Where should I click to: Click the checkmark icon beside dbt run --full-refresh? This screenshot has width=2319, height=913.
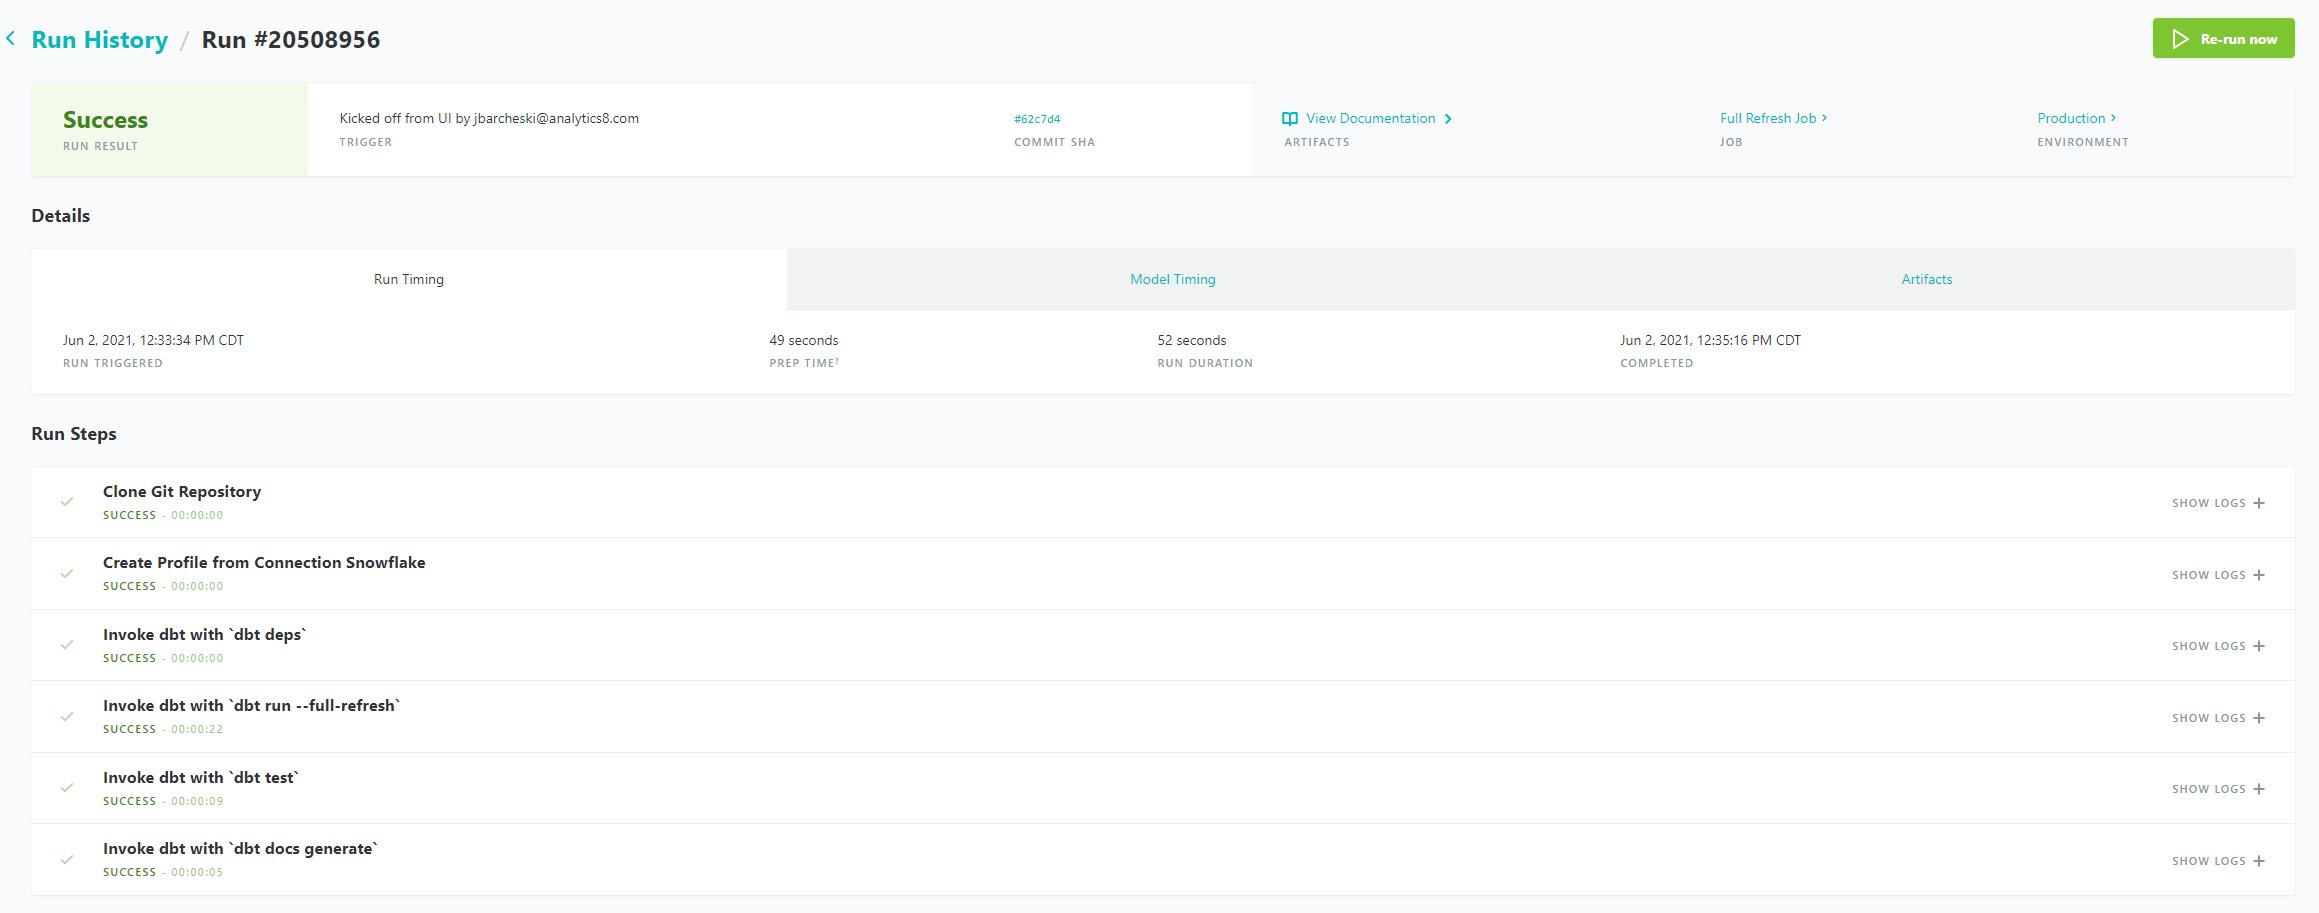coord(67,717)
